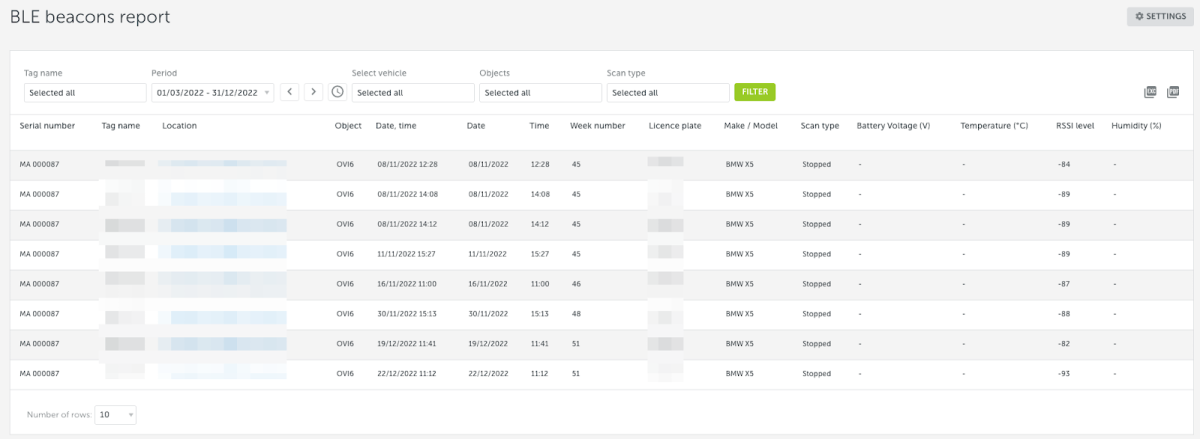Click the Battery Voltage (V) column header

coord(893,126)
